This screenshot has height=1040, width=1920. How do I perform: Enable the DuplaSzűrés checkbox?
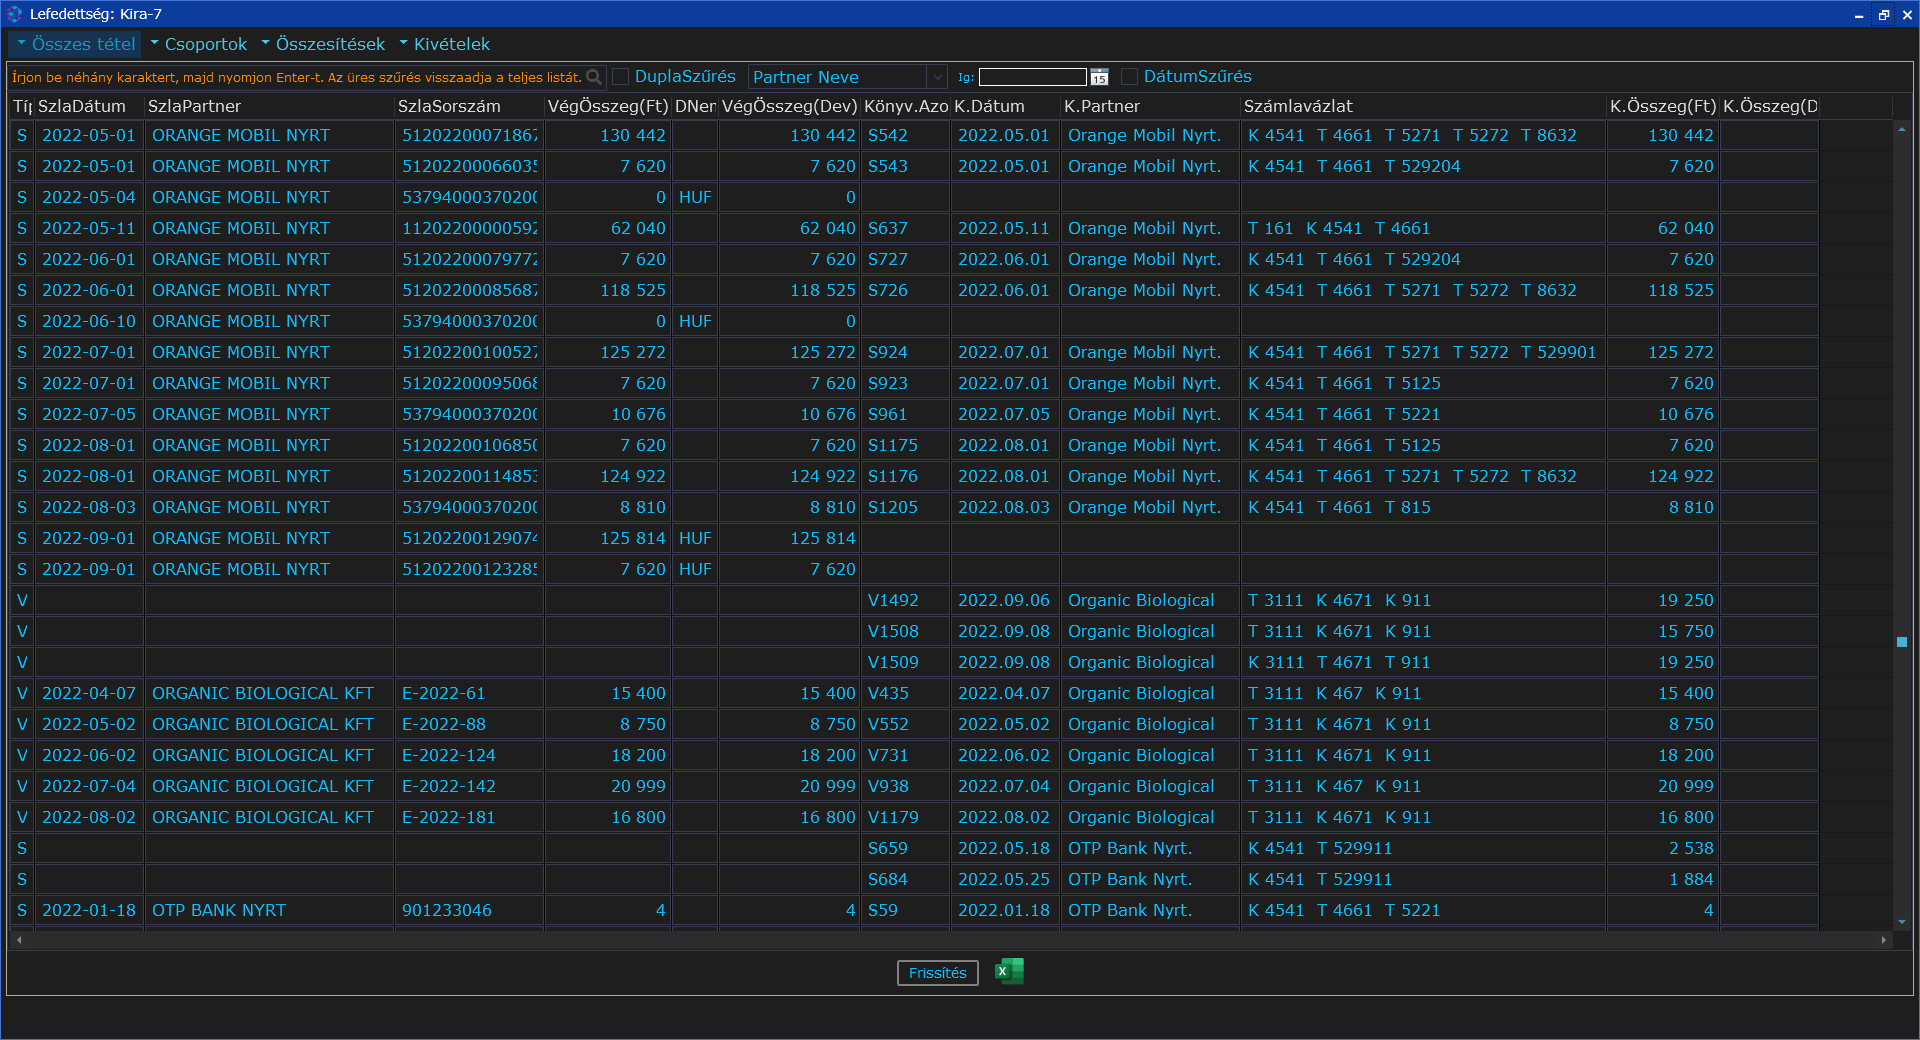click(x=621, y=77)
